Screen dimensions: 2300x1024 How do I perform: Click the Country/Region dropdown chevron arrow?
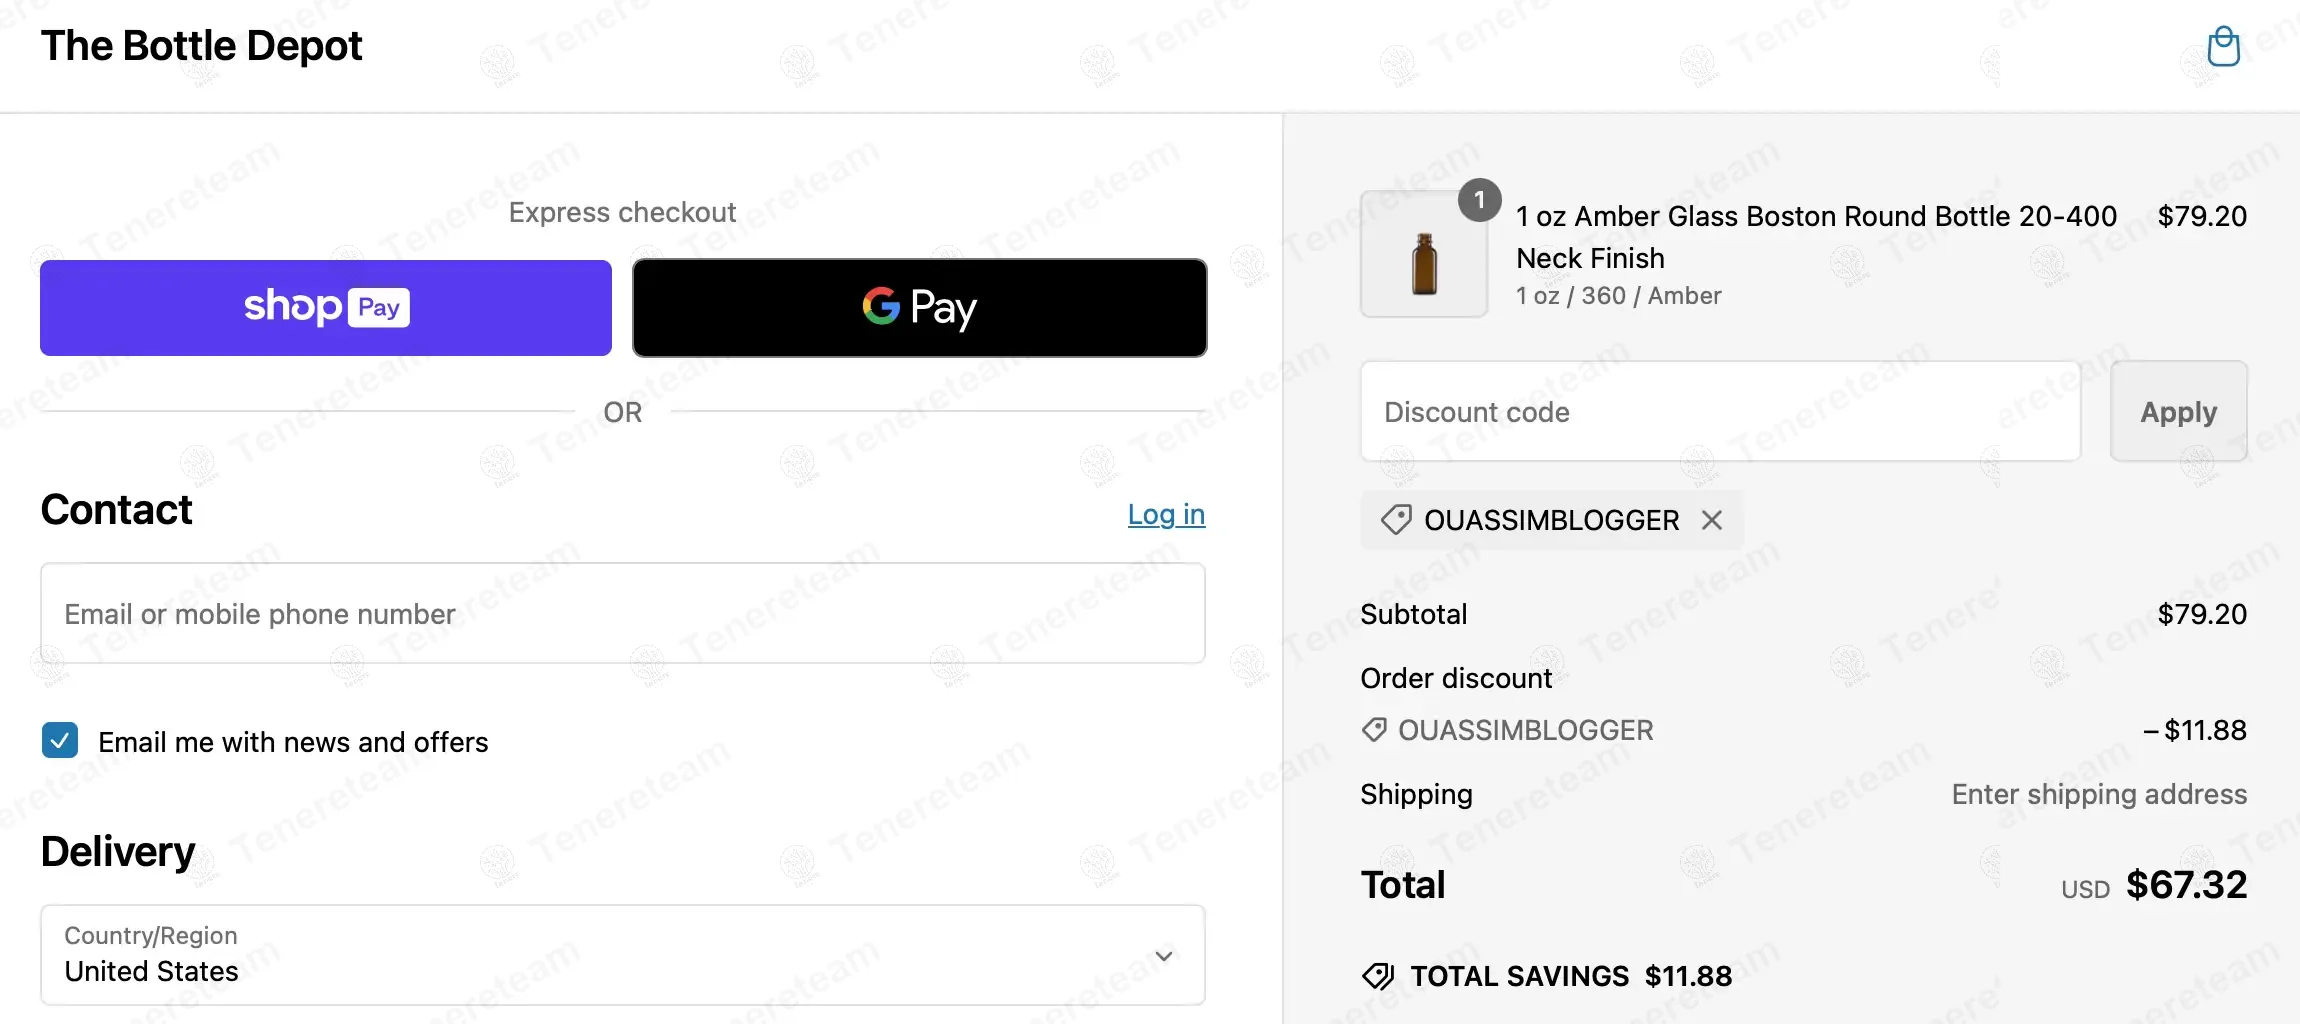(x=1164, y=956)
